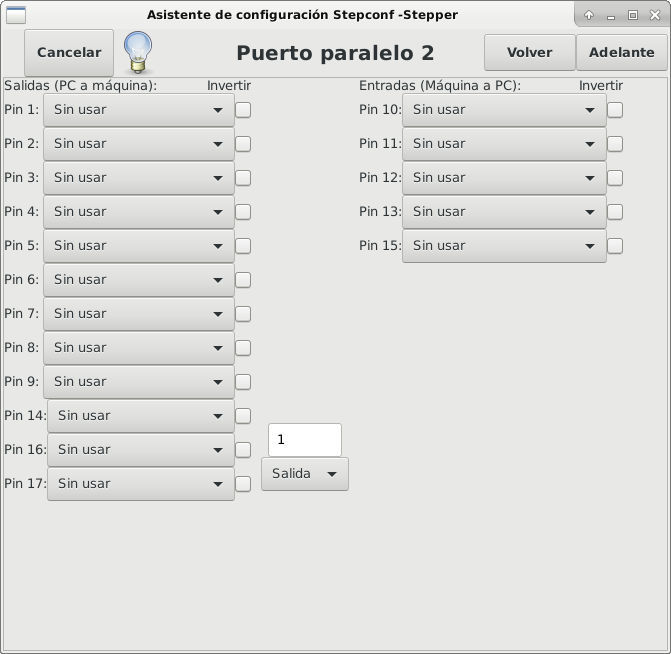Open the Pin 16 function dropdown

141,450
